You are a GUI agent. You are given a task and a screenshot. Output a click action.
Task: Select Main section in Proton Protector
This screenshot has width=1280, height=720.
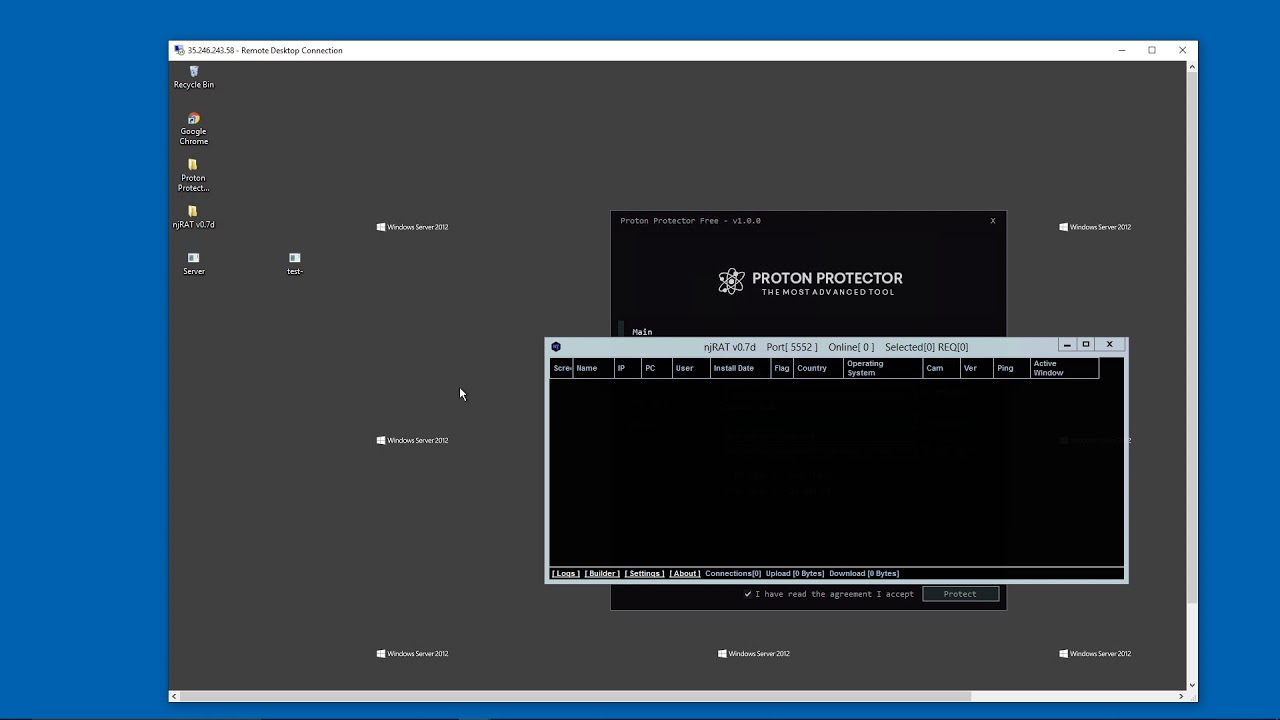[642, 332]
